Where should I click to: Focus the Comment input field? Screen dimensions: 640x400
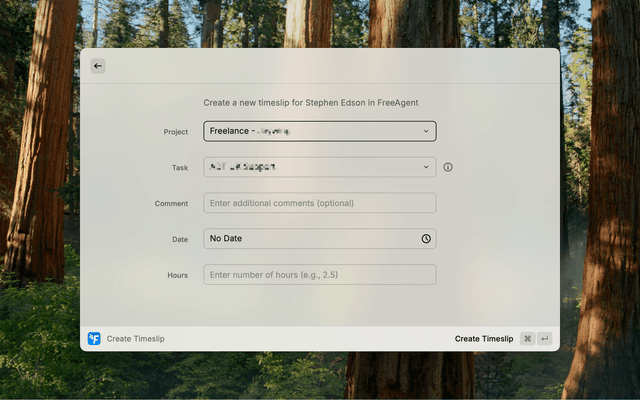point(320,203)
